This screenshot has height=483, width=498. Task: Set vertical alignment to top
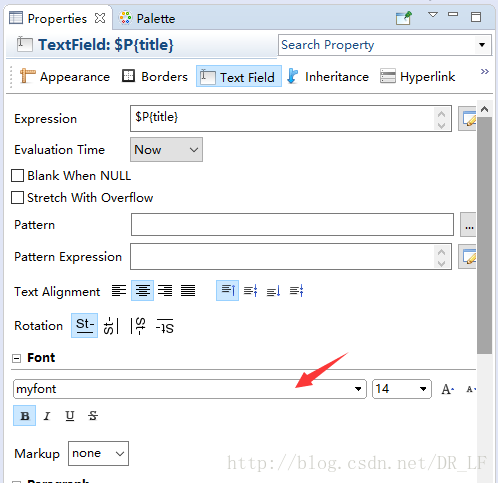click(227, 291)
